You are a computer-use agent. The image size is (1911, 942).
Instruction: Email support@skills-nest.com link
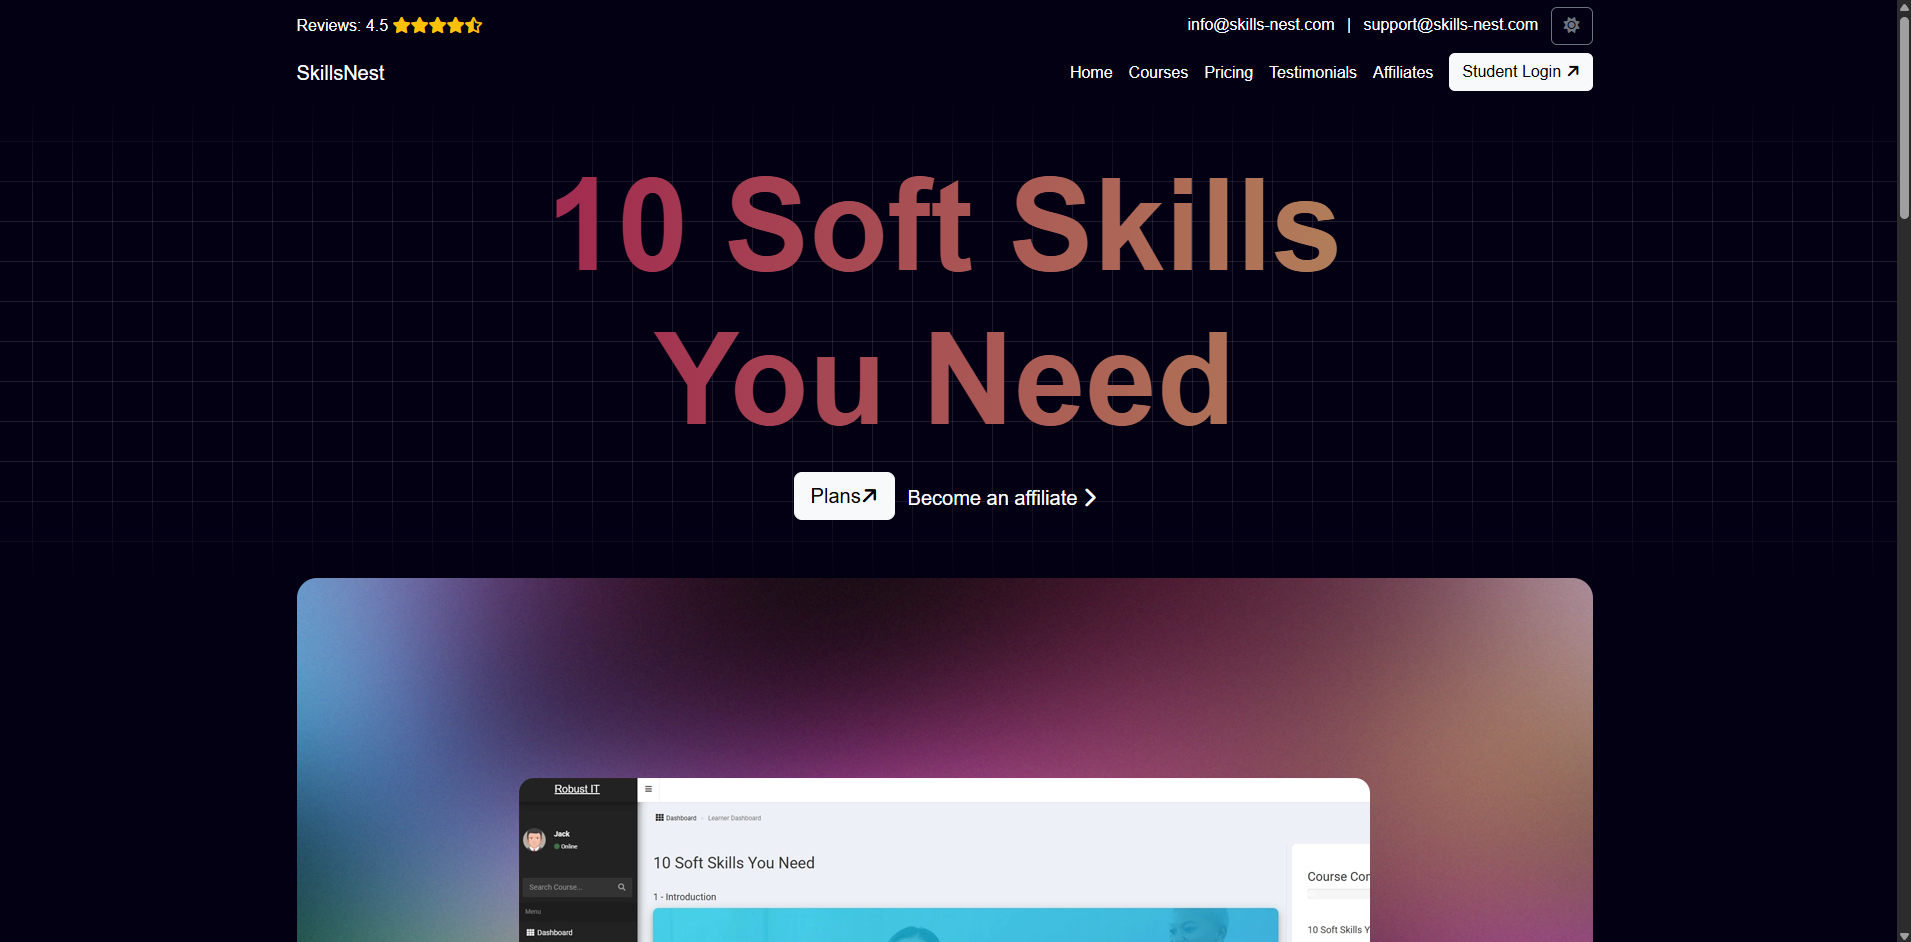1450,24
